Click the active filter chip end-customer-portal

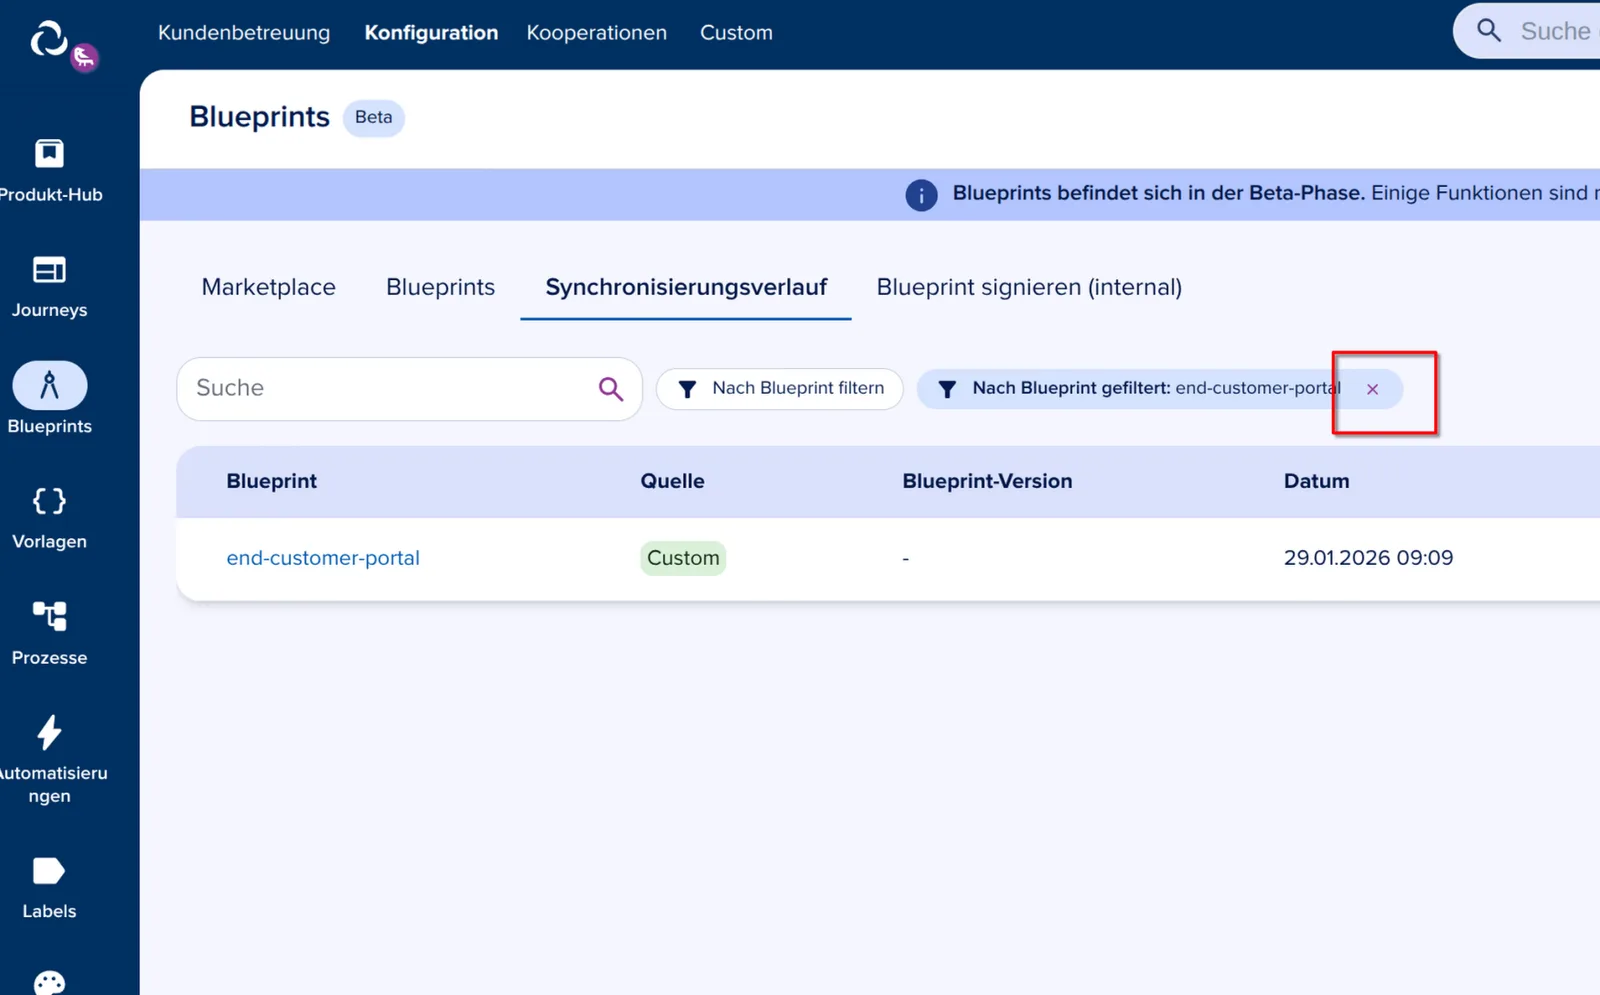click(1160, 389)
